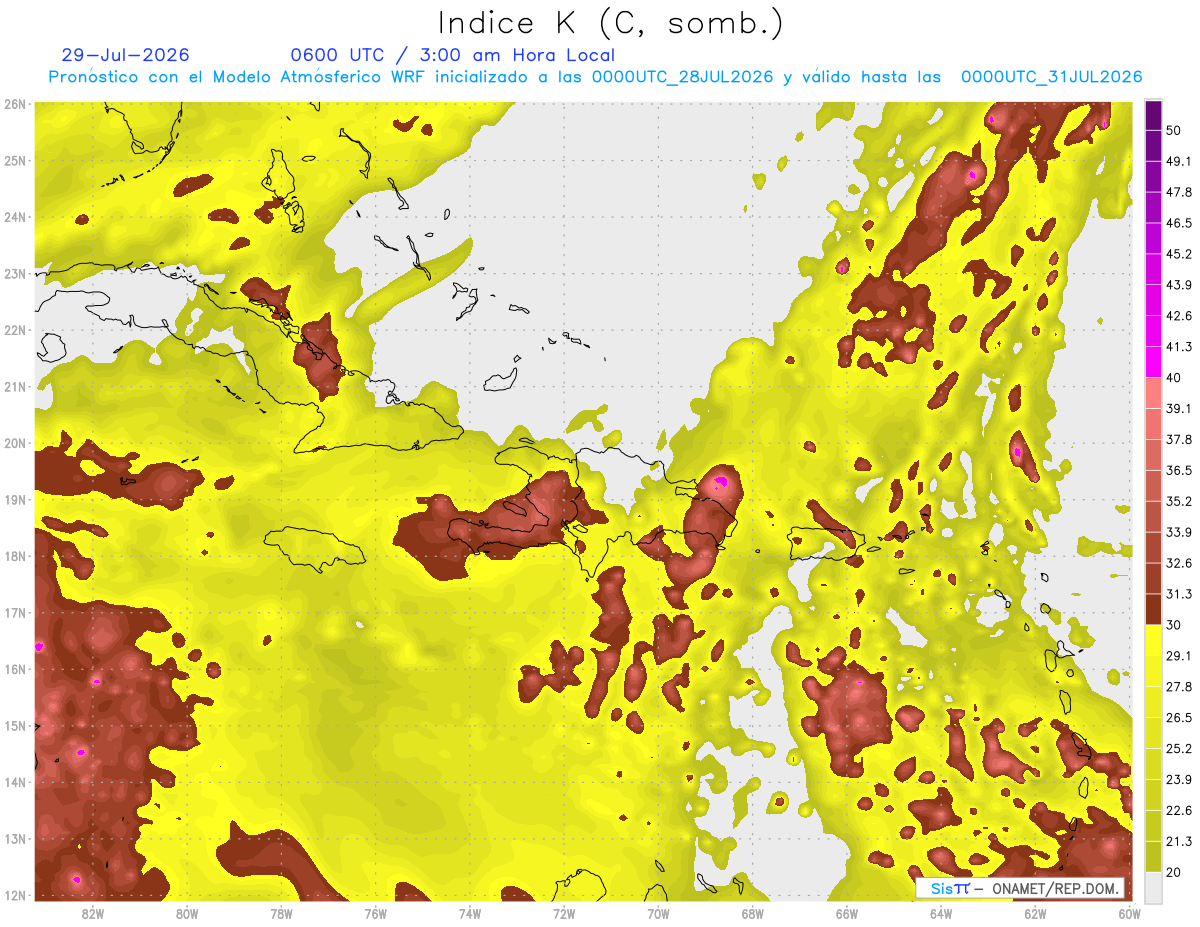Image resolution: width=1200 pixels, height=927 pixels.
Task: Click the '19N' latitude label
Action: (x=14, y=499)
